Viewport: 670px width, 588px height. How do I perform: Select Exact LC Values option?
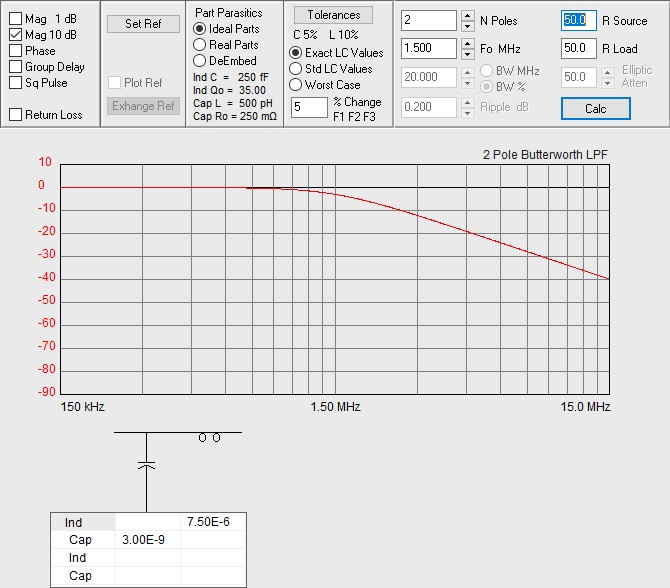295,53
